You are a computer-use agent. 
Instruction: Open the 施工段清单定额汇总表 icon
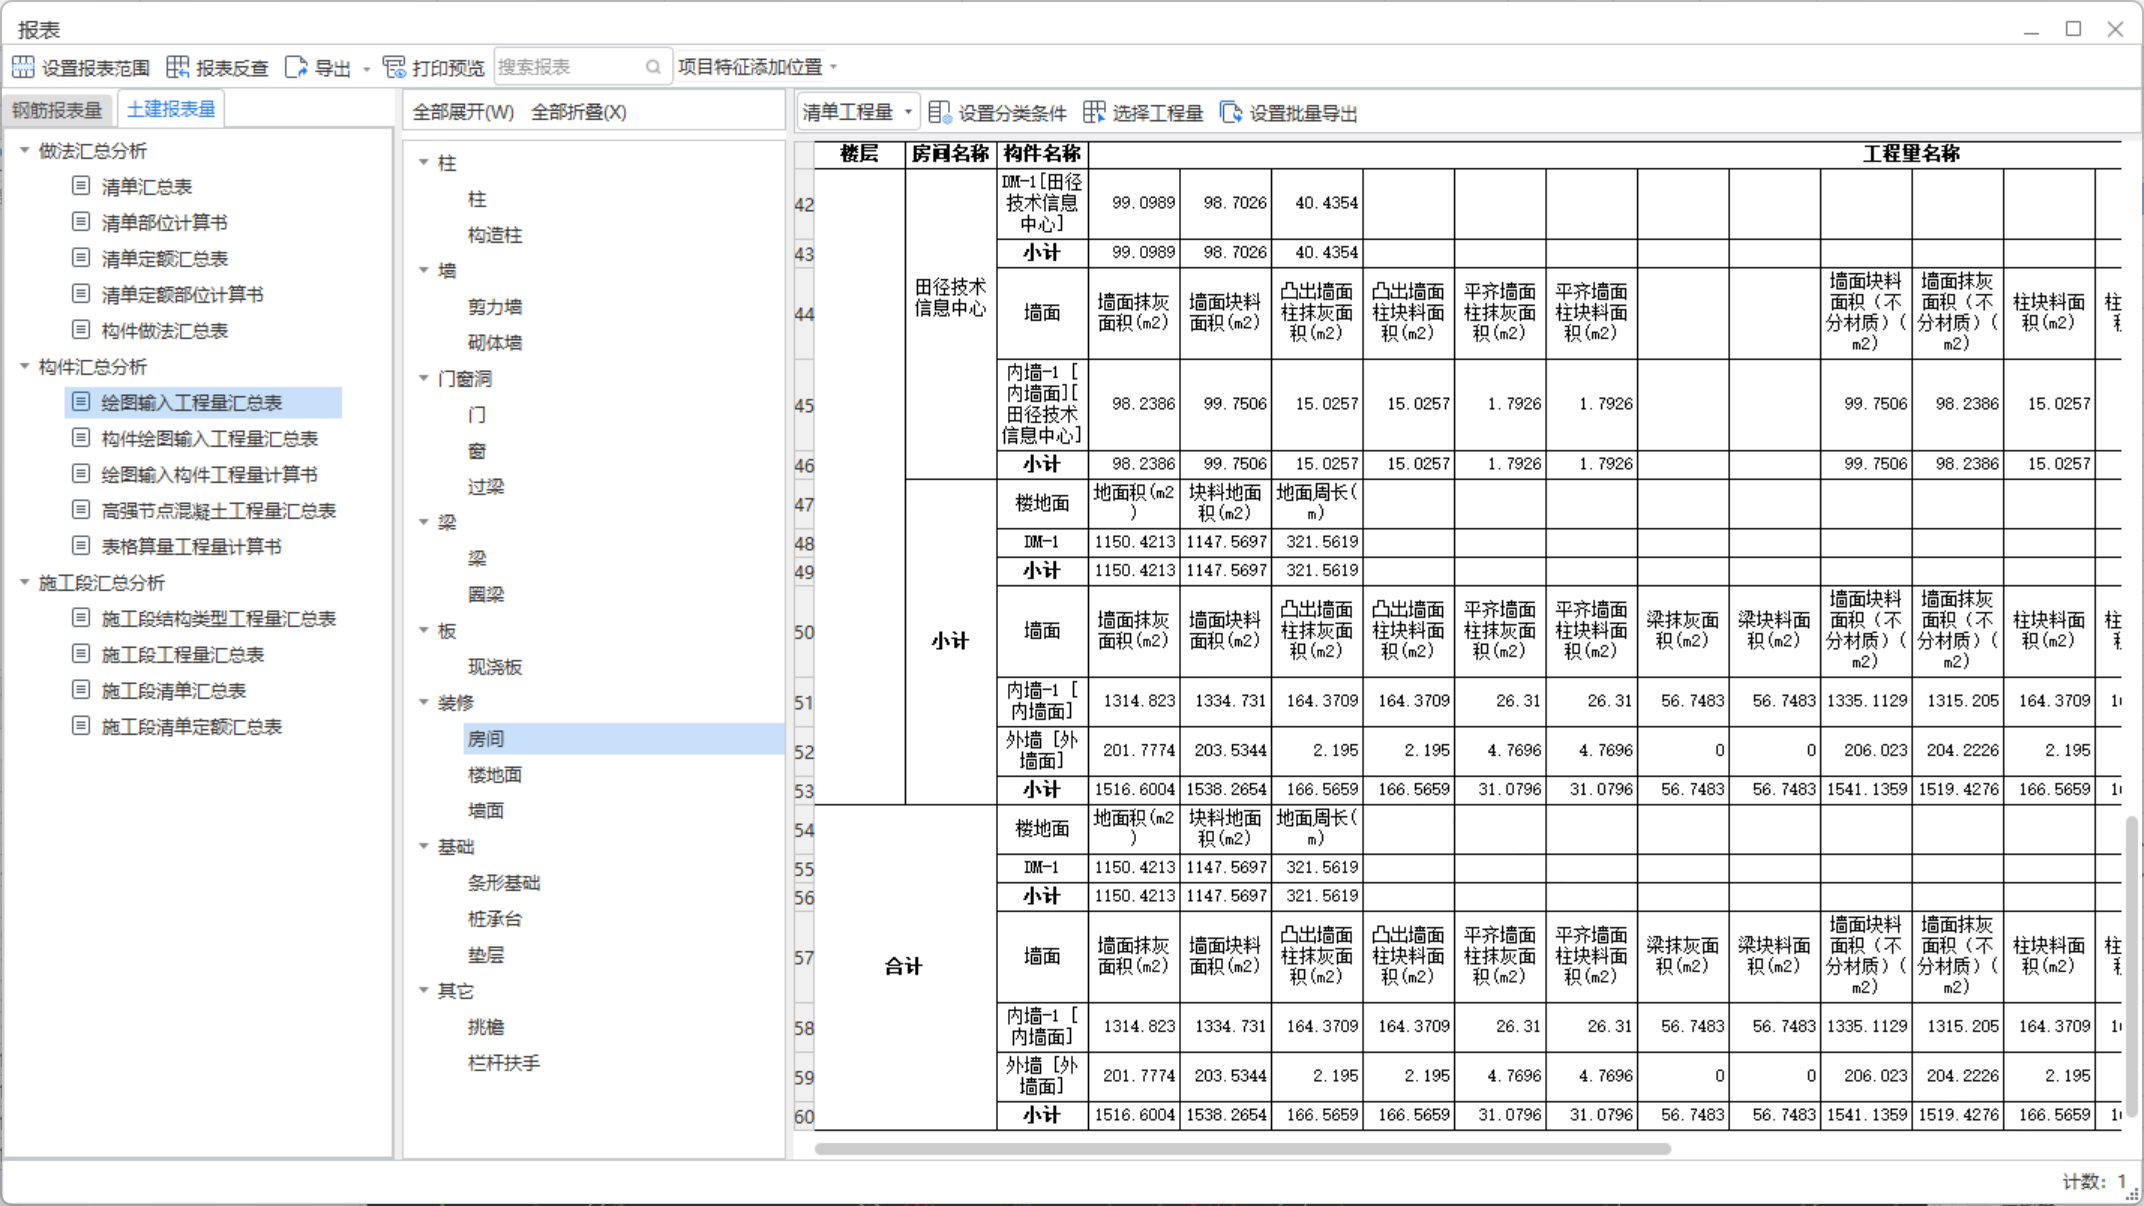[x=81, y=725]
